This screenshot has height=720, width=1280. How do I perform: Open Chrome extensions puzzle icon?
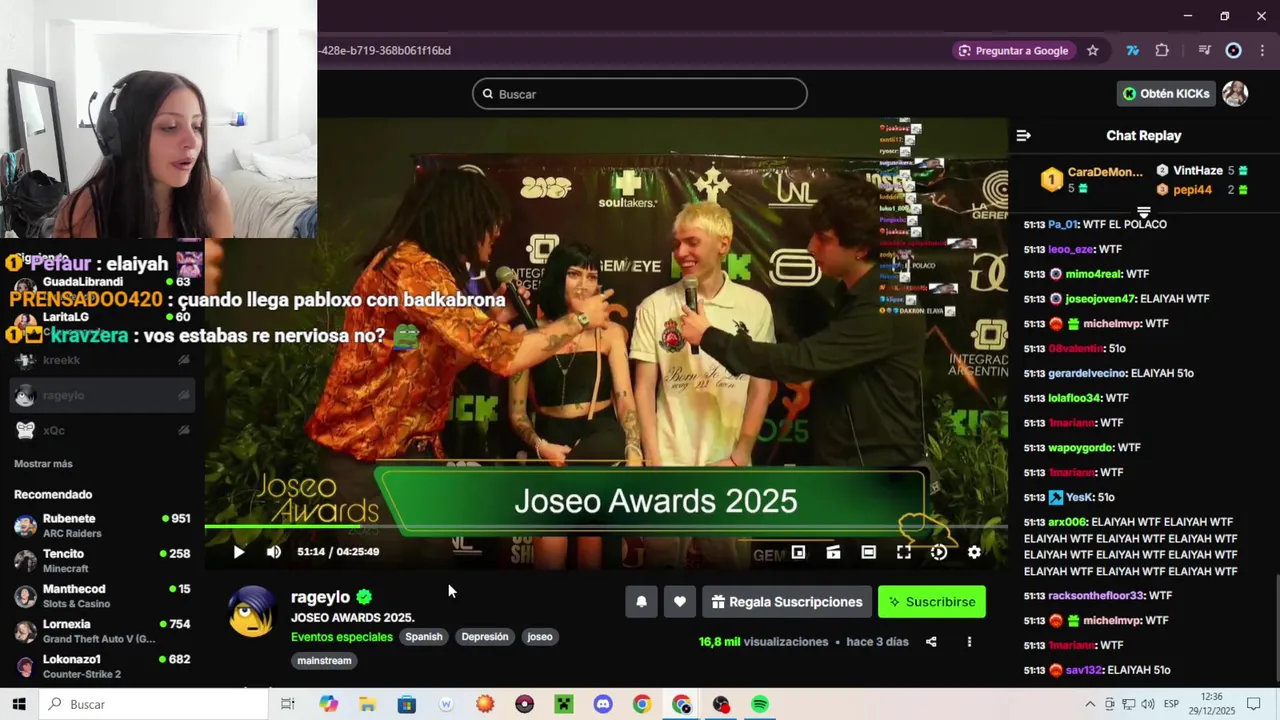pyautogui.click(x=1162, y=51)
